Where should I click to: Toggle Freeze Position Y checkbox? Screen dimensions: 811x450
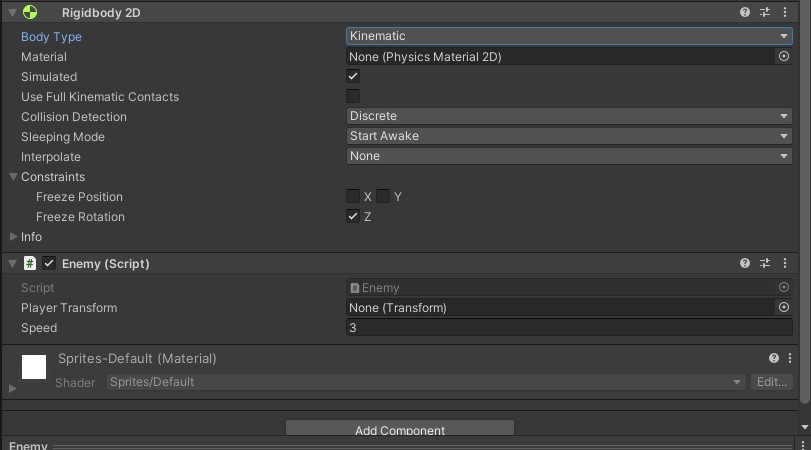point(383,196)
